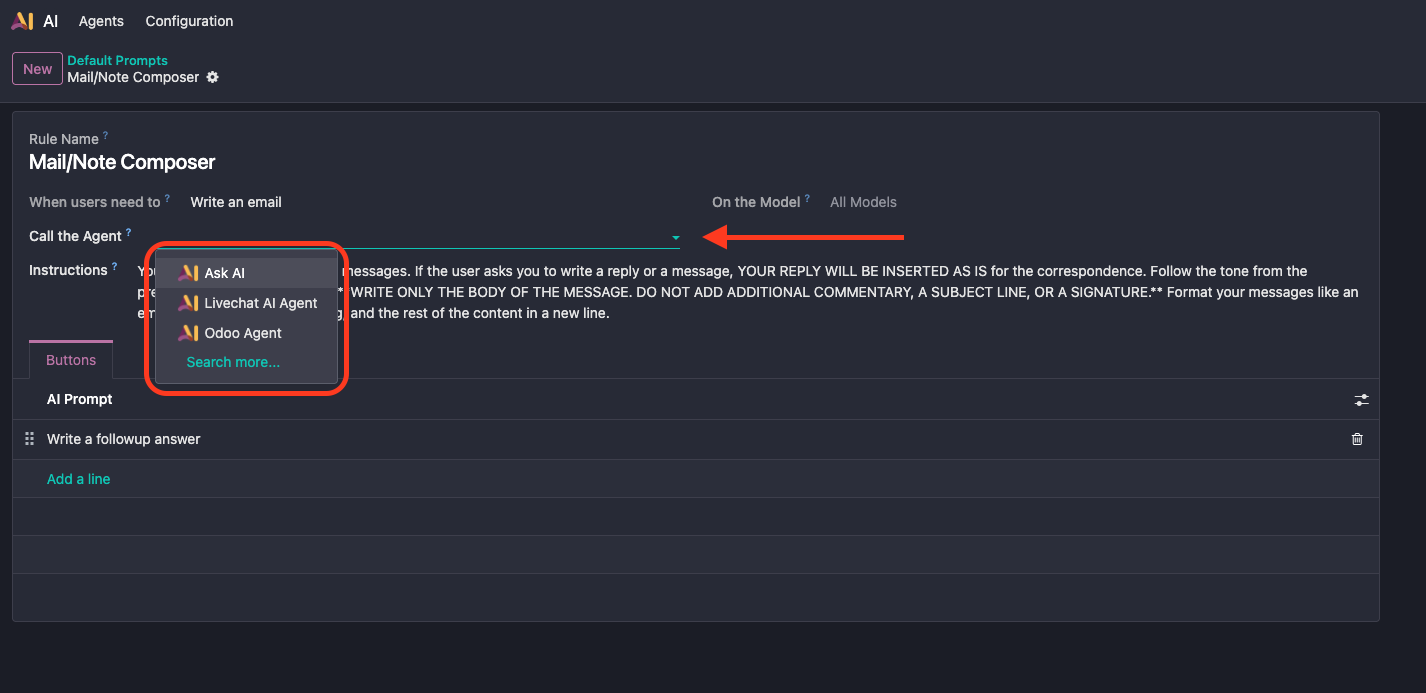Edit the Mail/Note Composer rule name field
The image size is (1426, 693).
coord(122,162)
